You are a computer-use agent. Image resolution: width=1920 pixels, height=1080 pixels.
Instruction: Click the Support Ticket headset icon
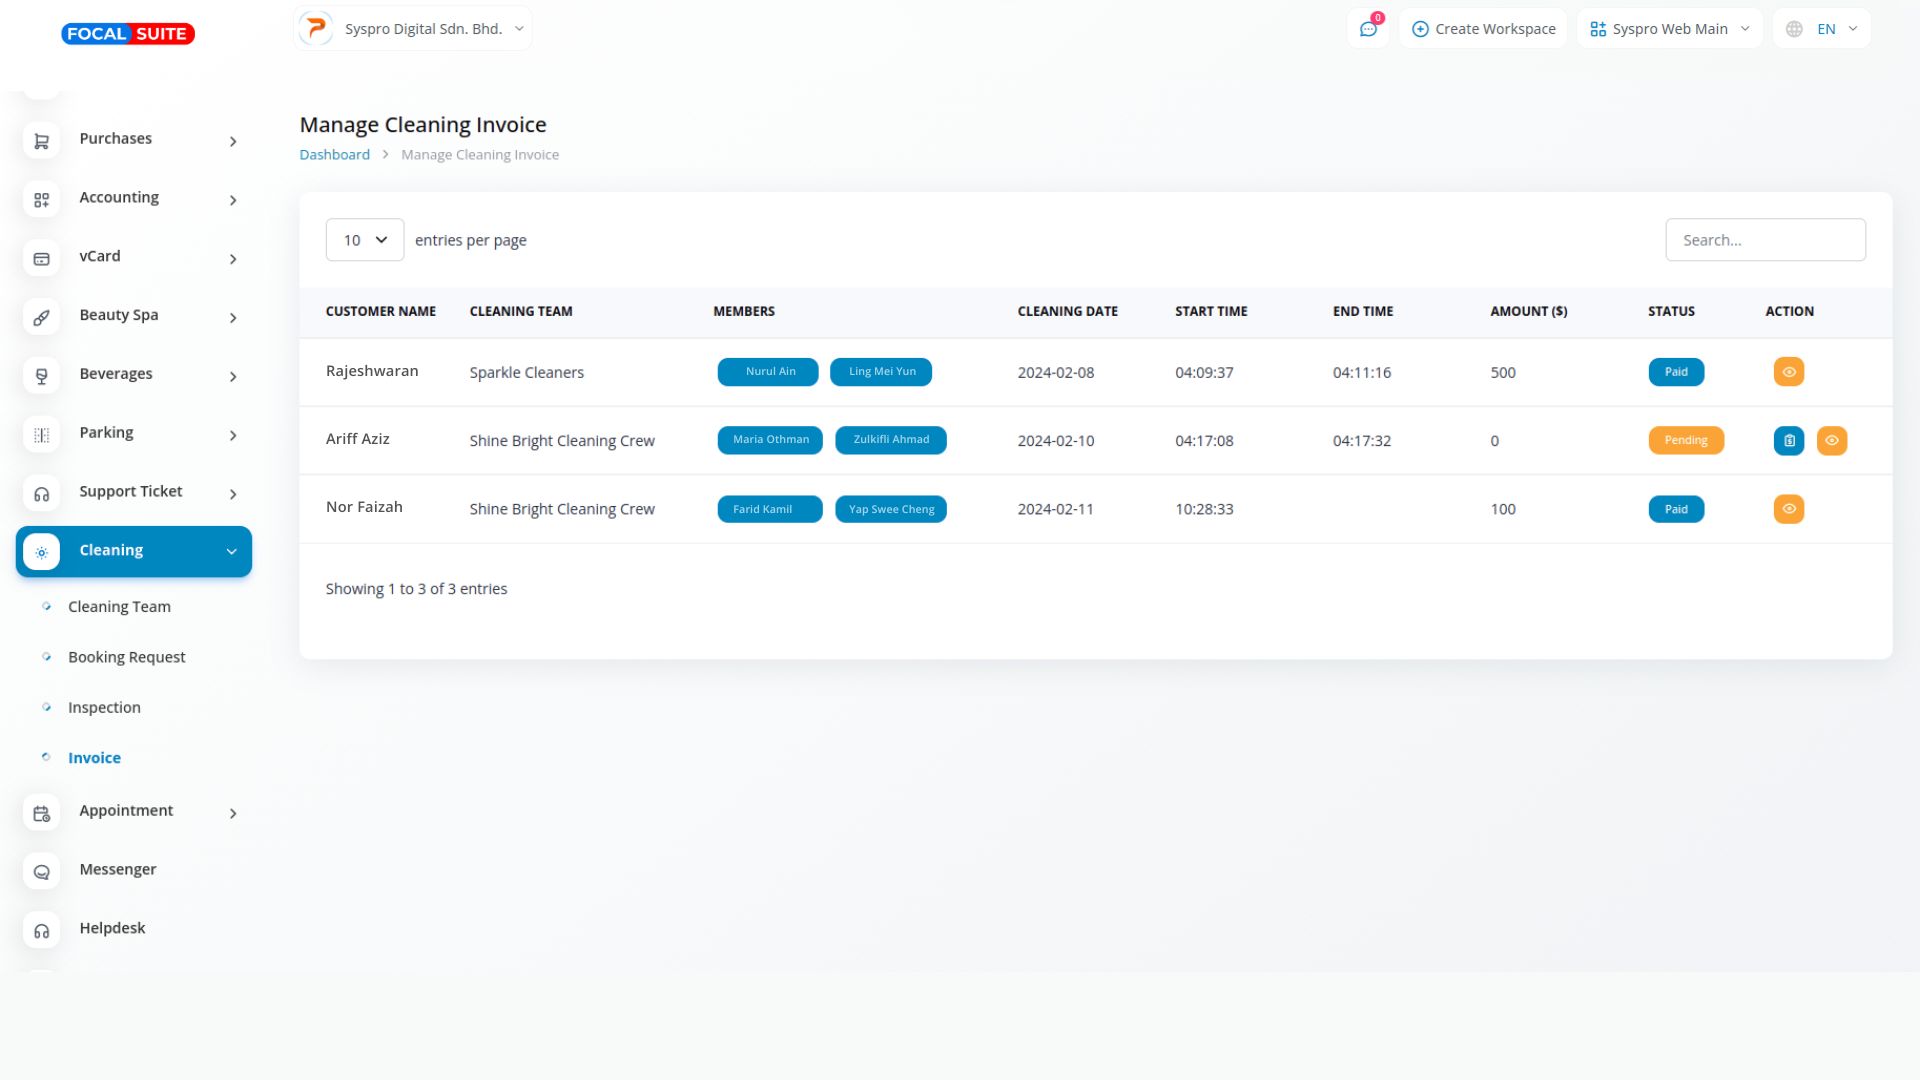click(x=41, y=494)
